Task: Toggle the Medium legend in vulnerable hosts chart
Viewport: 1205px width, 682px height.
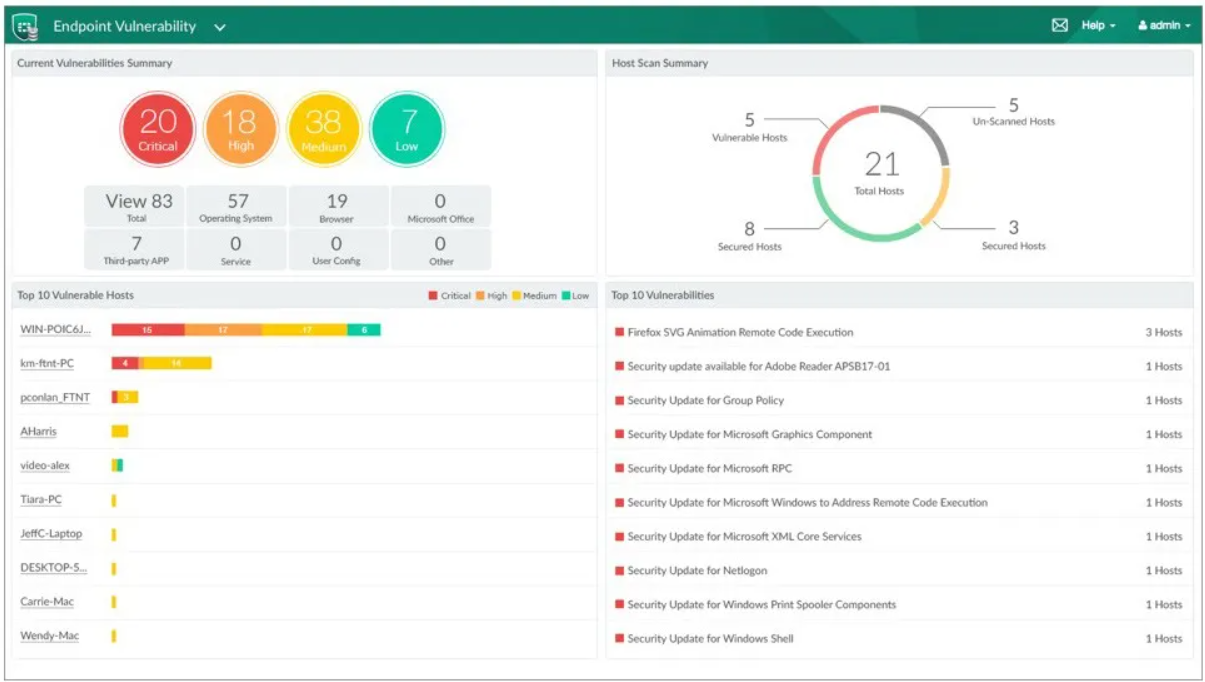Action: [x=534, y=296]
